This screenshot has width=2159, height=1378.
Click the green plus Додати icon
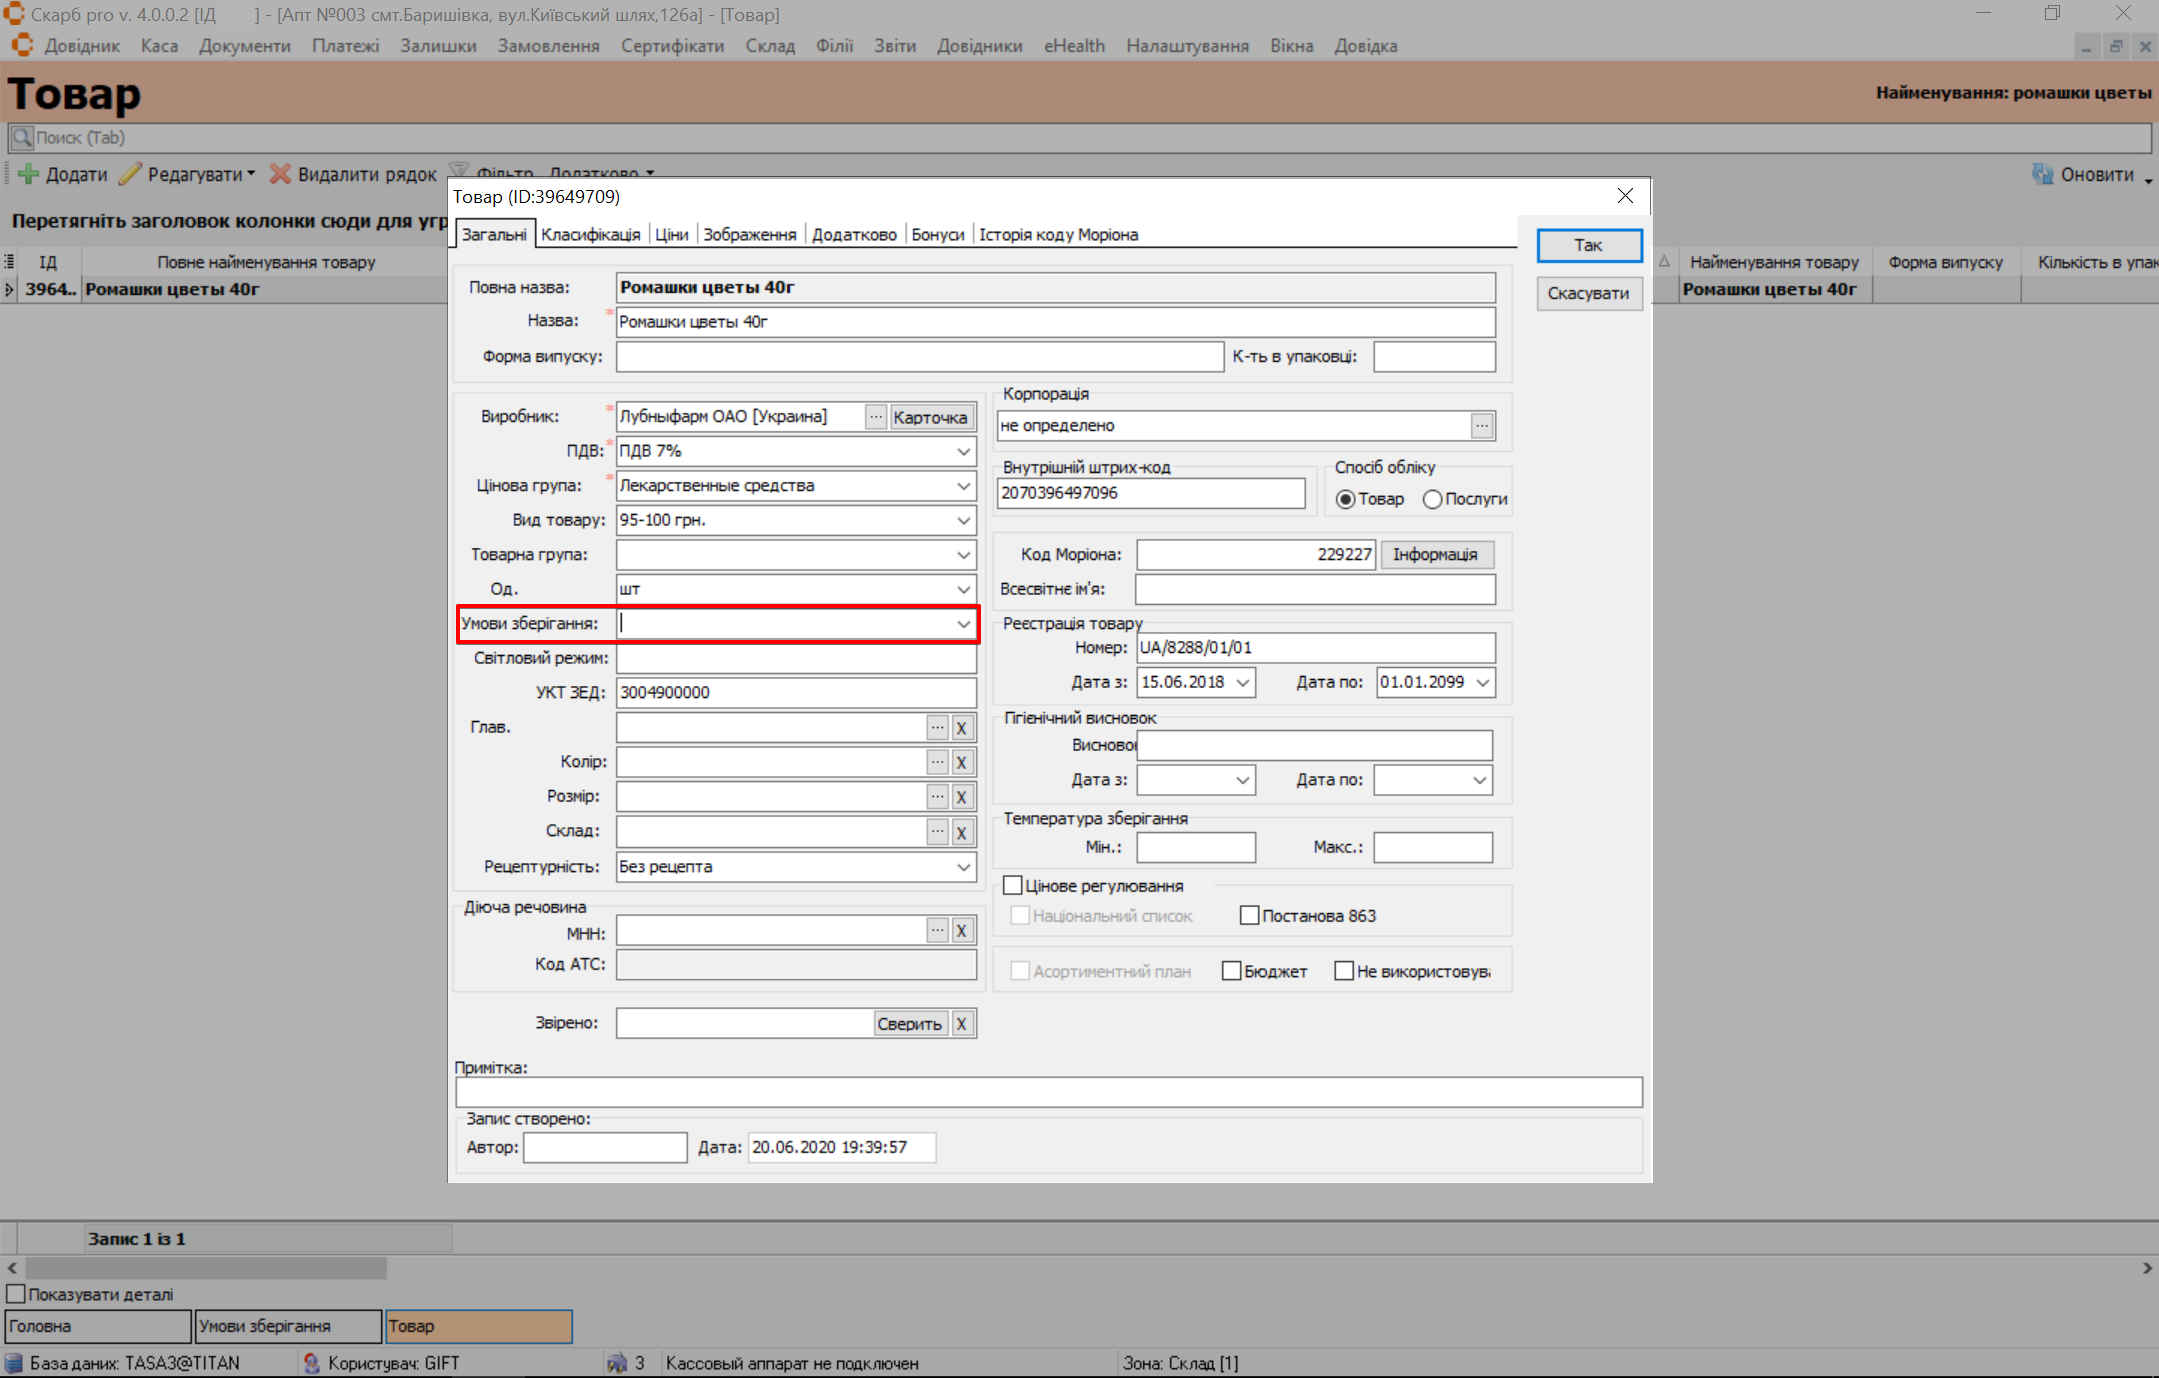(x=29, y=174)
